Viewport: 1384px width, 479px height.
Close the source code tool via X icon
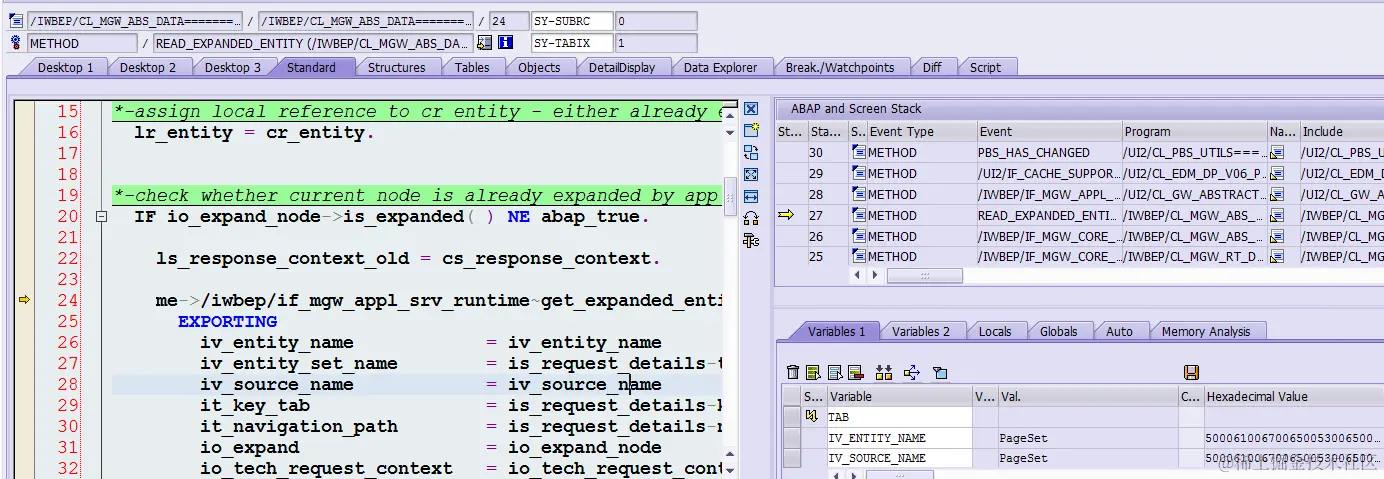click(751, 109)
